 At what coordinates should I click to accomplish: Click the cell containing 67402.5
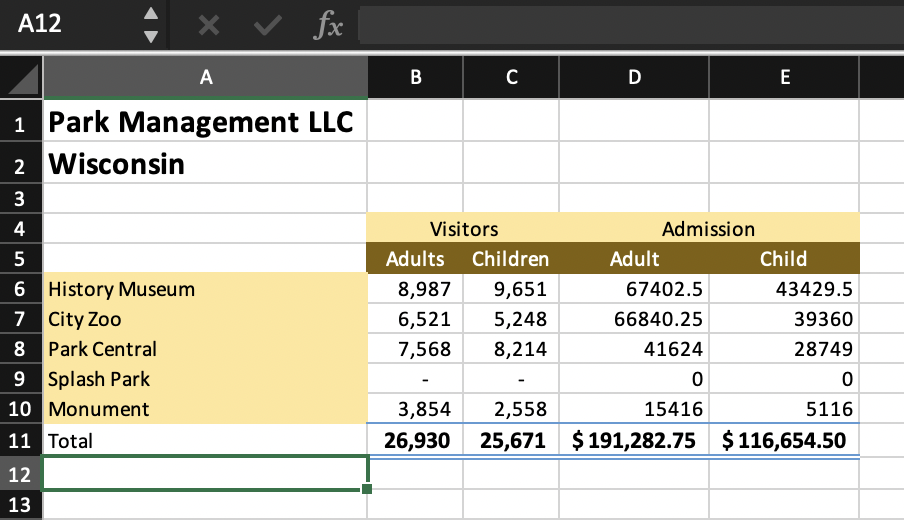pos(634,289)
